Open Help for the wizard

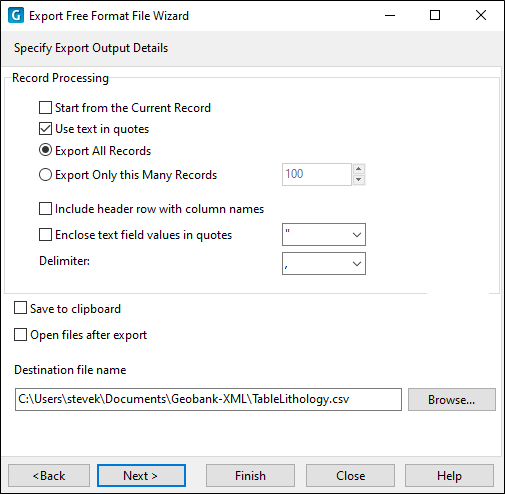click(449, 476)
